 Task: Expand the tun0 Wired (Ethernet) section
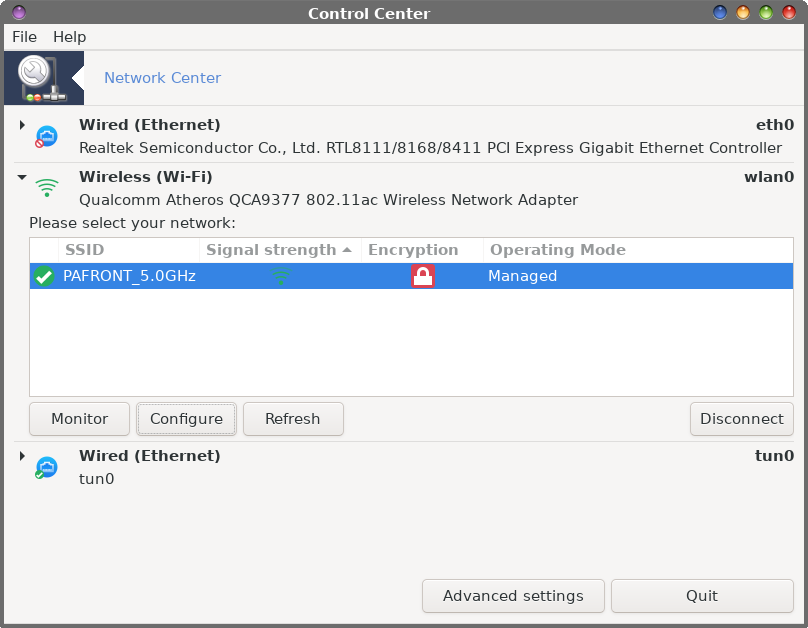22,456
